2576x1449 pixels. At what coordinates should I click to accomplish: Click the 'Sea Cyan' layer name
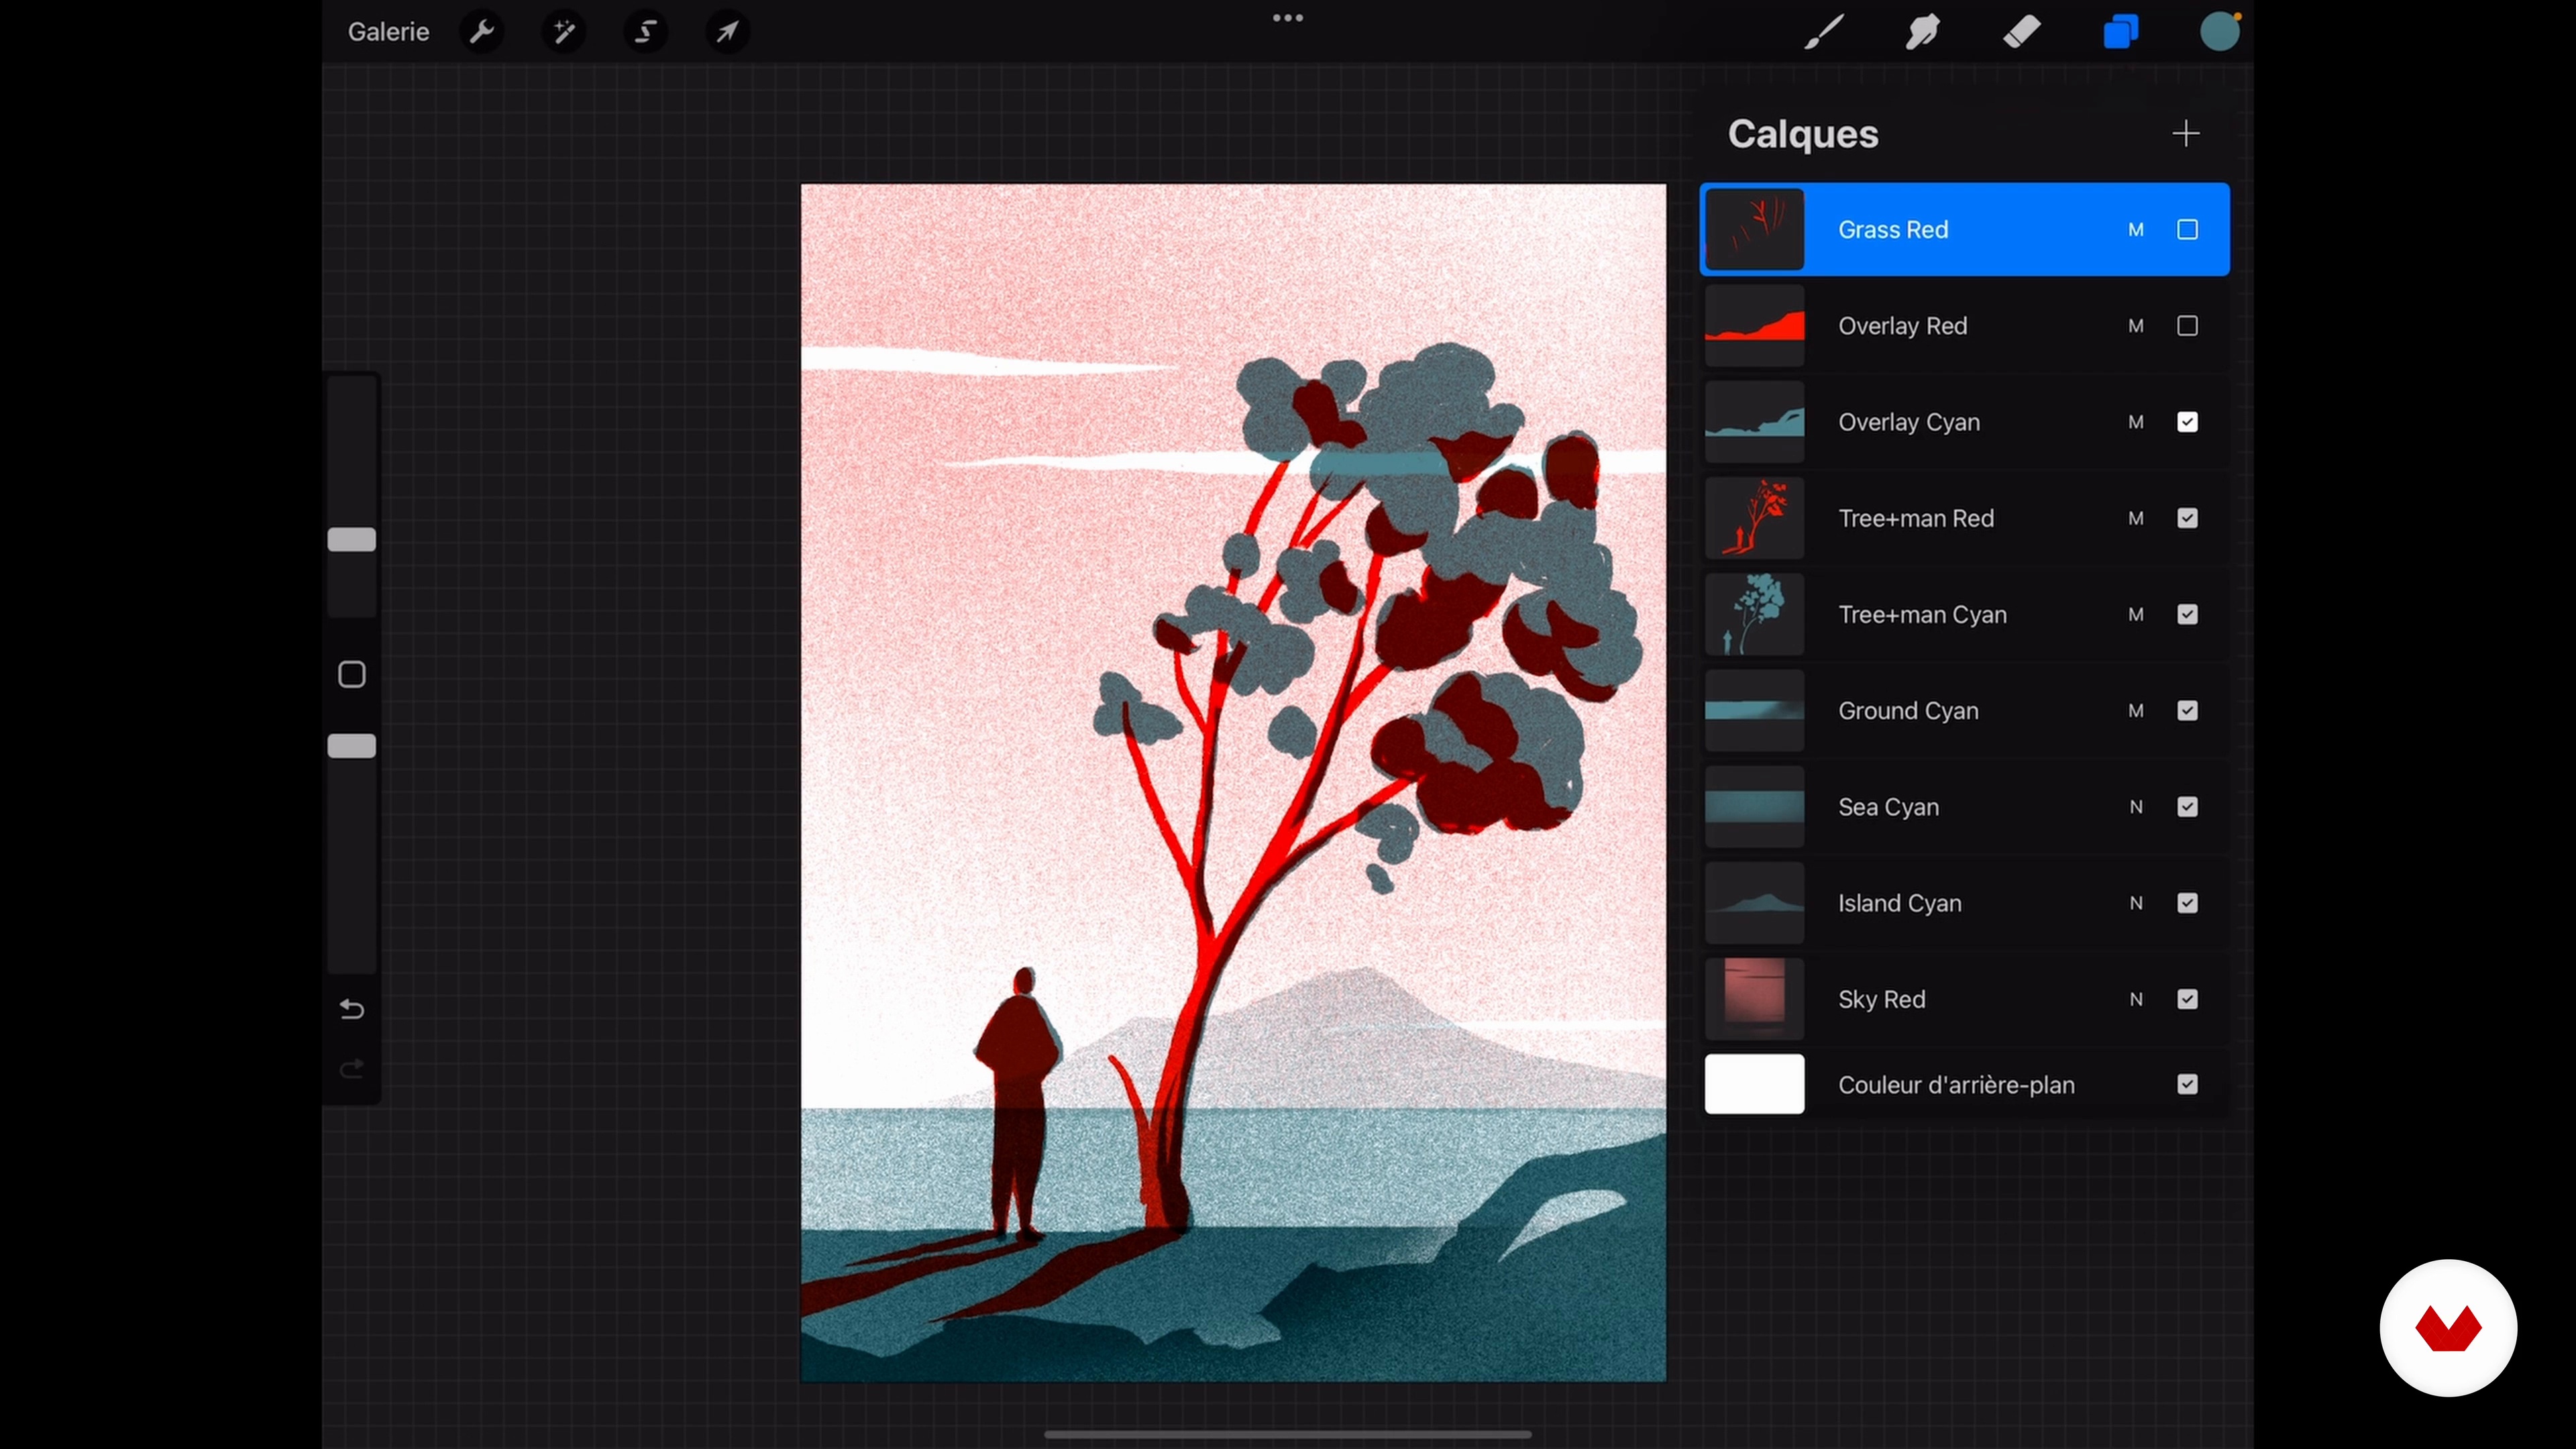pos(1888,807)
